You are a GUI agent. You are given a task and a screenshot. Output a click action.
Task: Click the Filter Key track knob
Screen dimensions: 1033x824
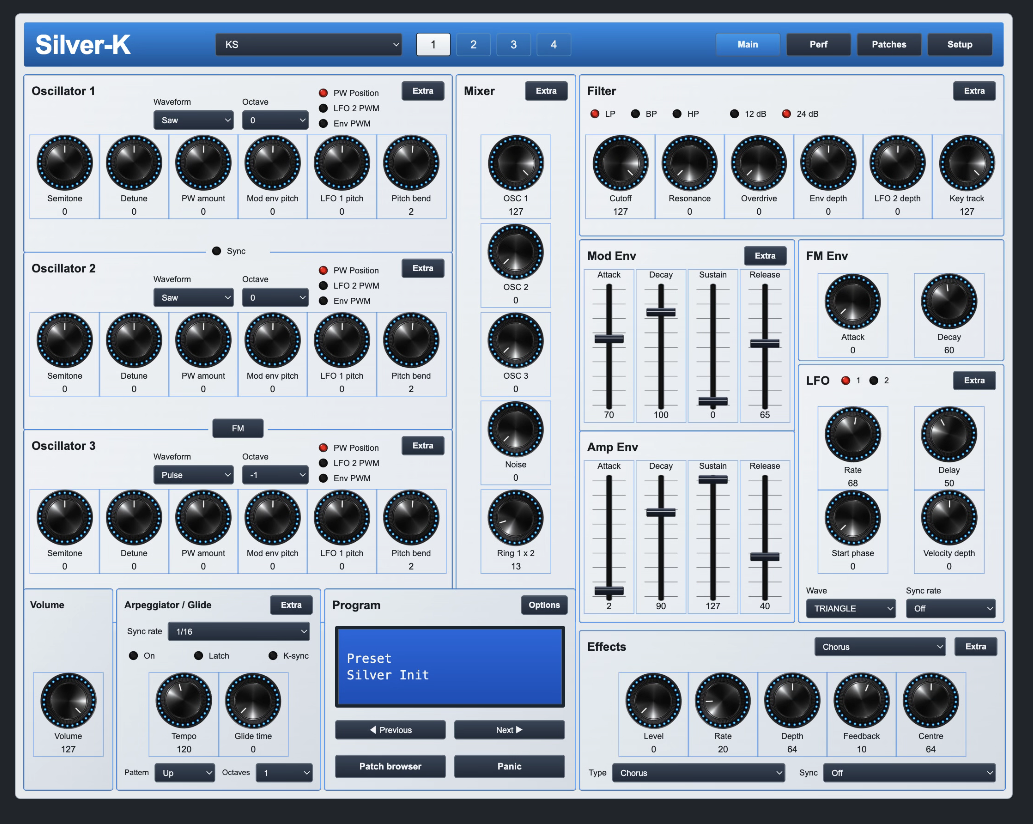(966, 163)
